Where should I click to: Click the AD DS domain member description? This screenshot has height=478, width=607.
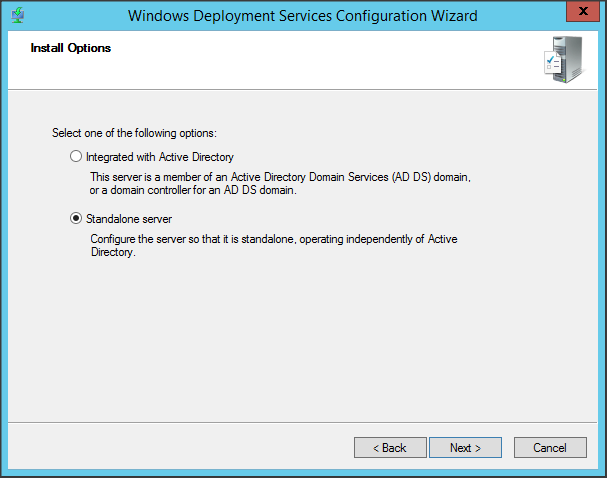coord(280,184)
